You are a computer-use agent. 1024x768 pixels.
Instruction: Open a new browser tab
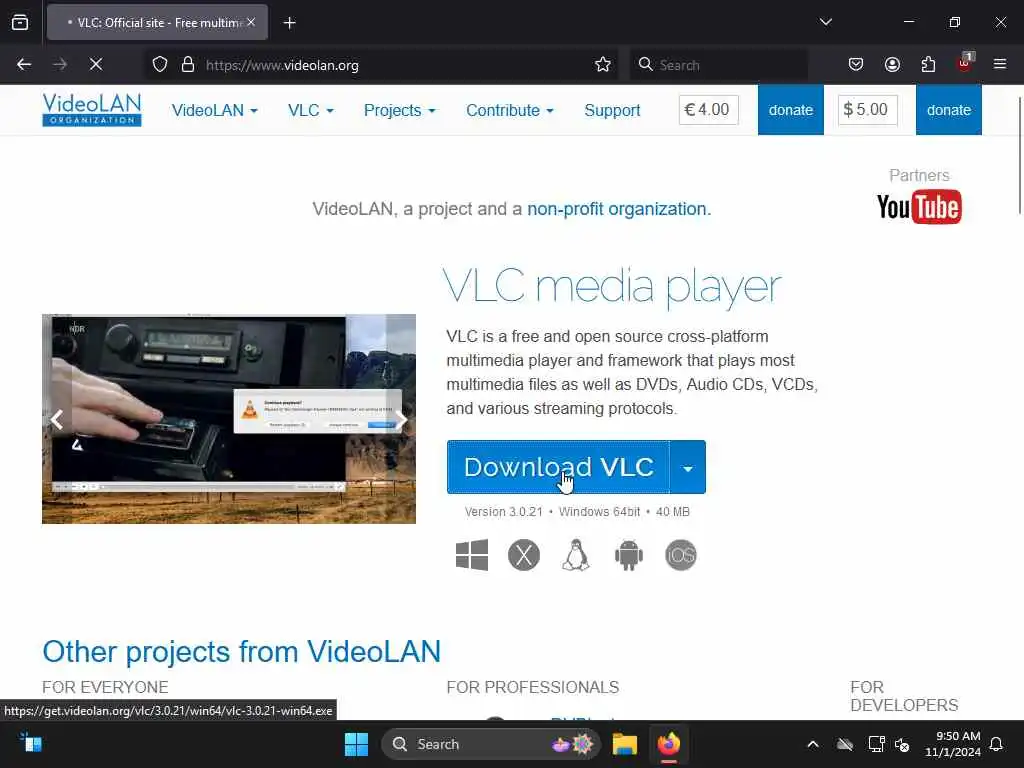pos(290,23)
